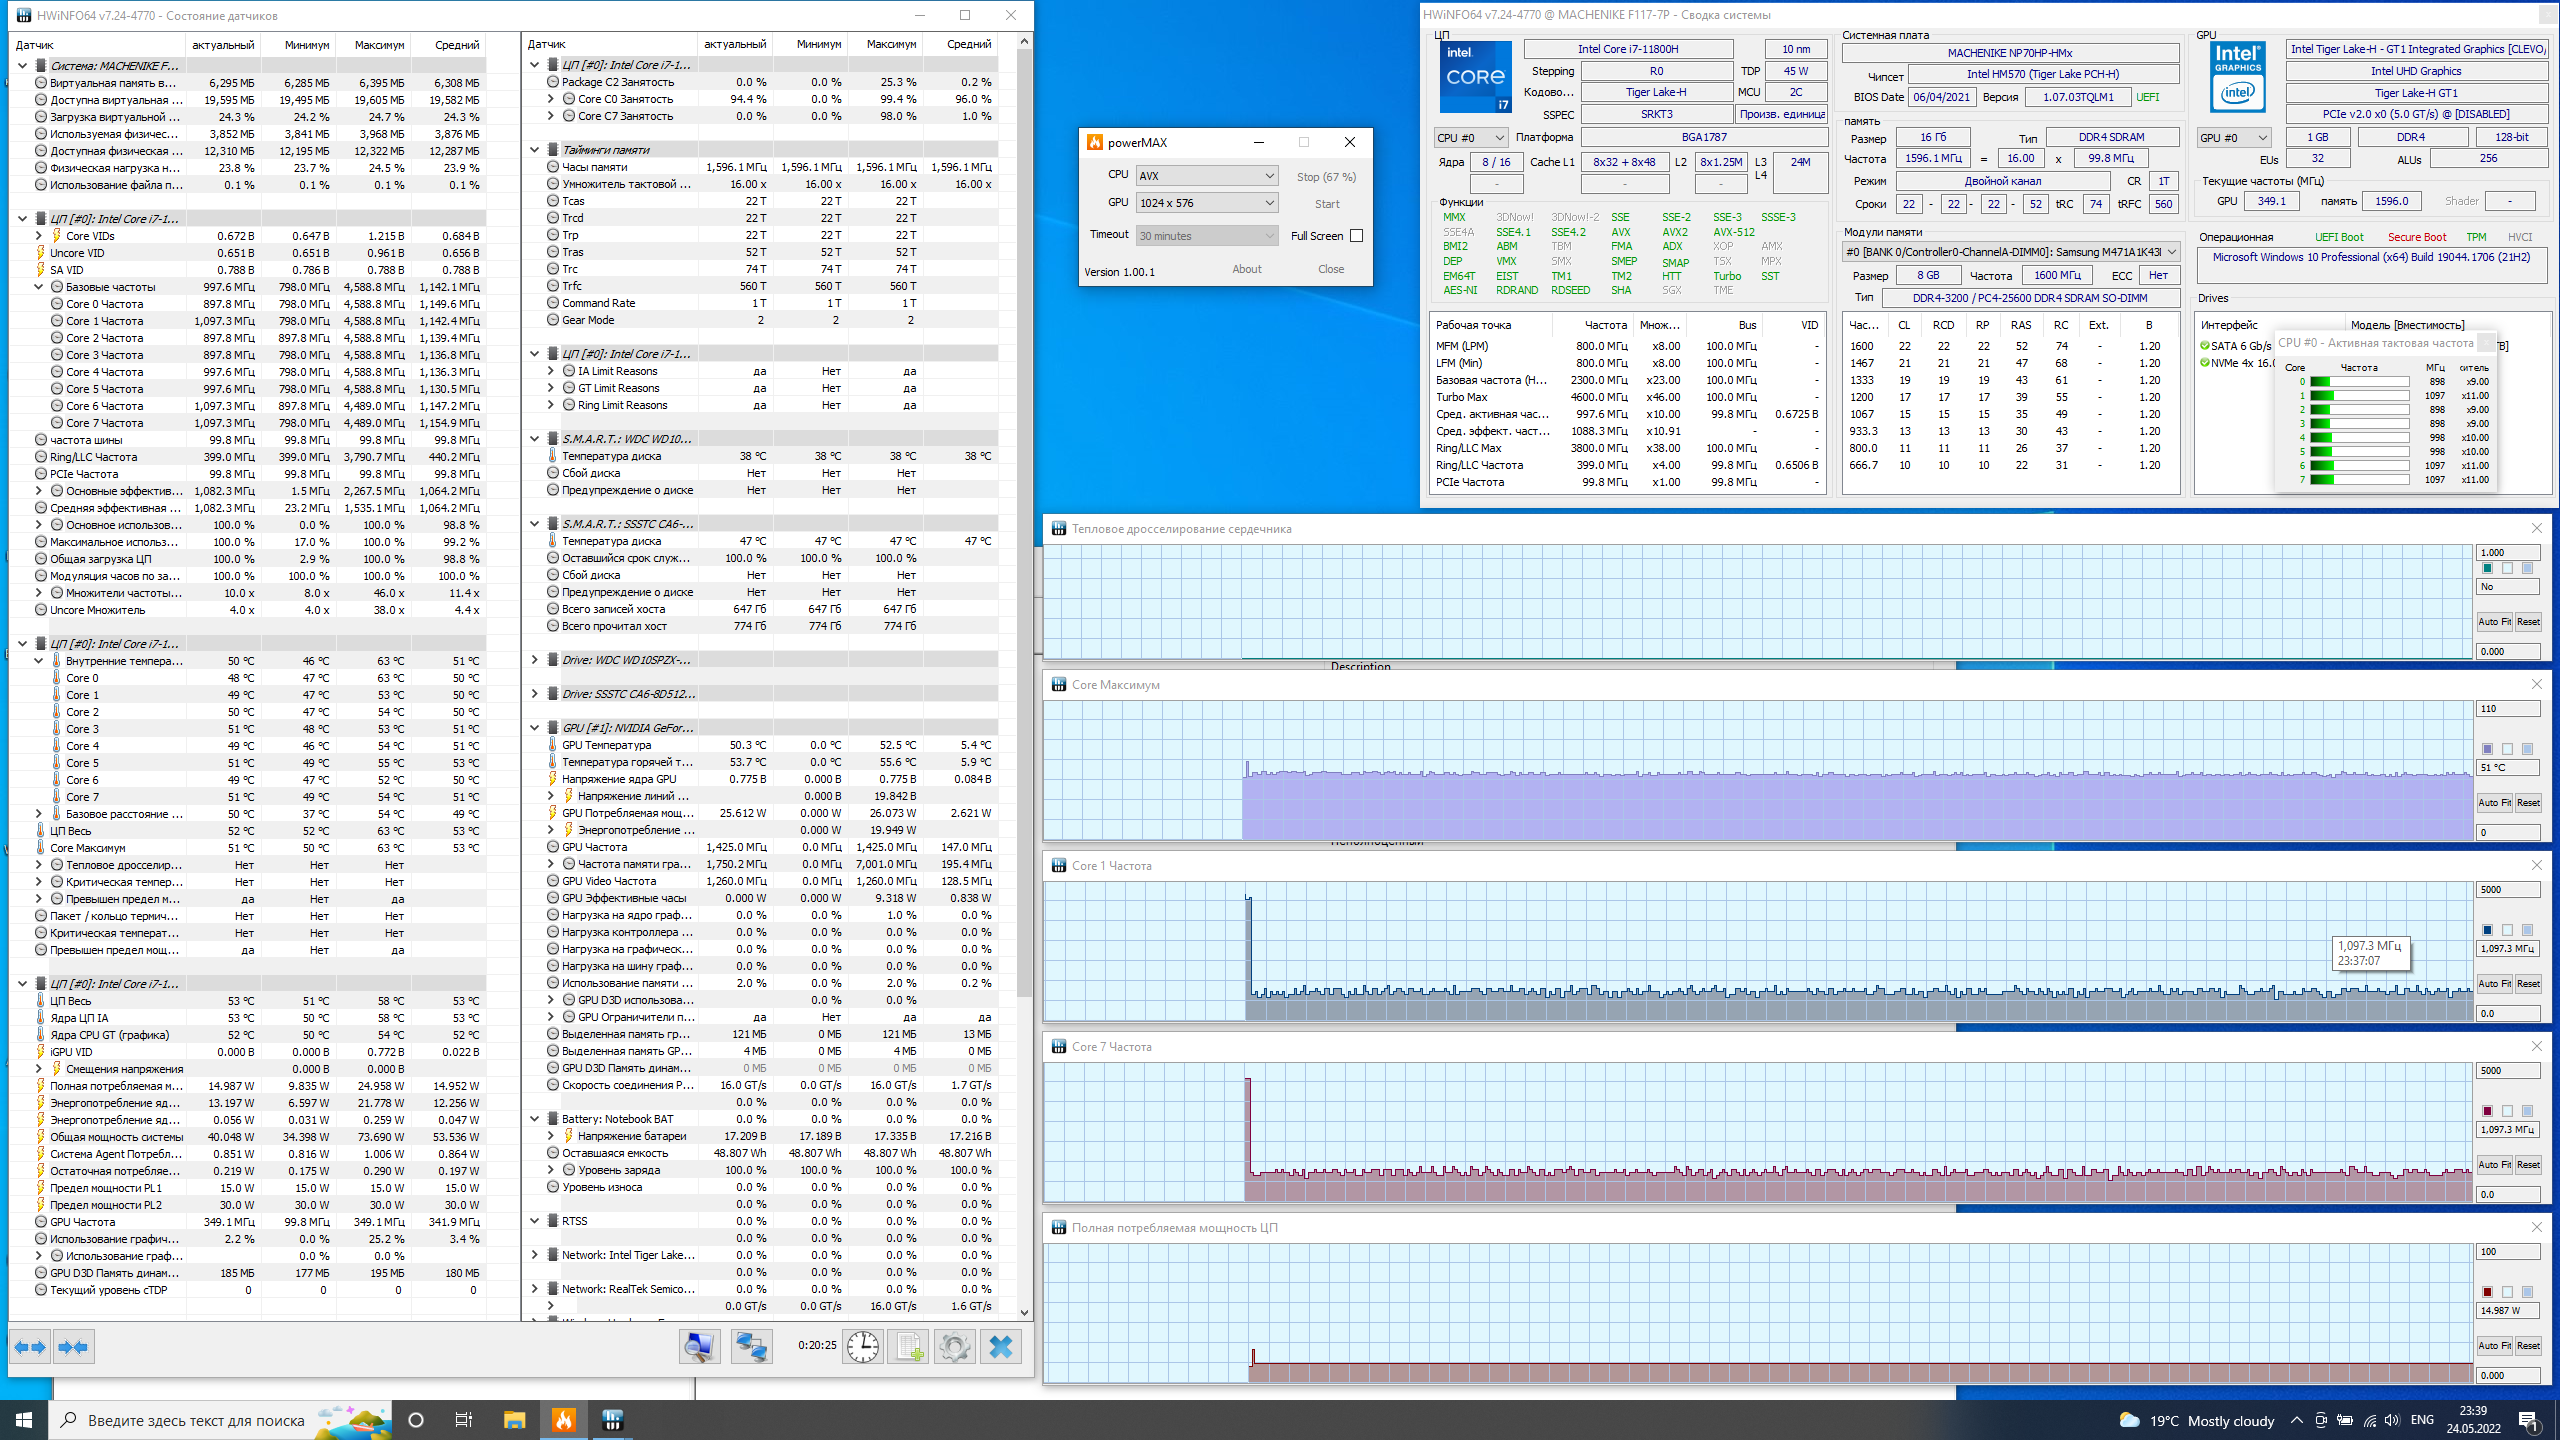Select the Core 7 Частота sensor row

click(250, 423)
